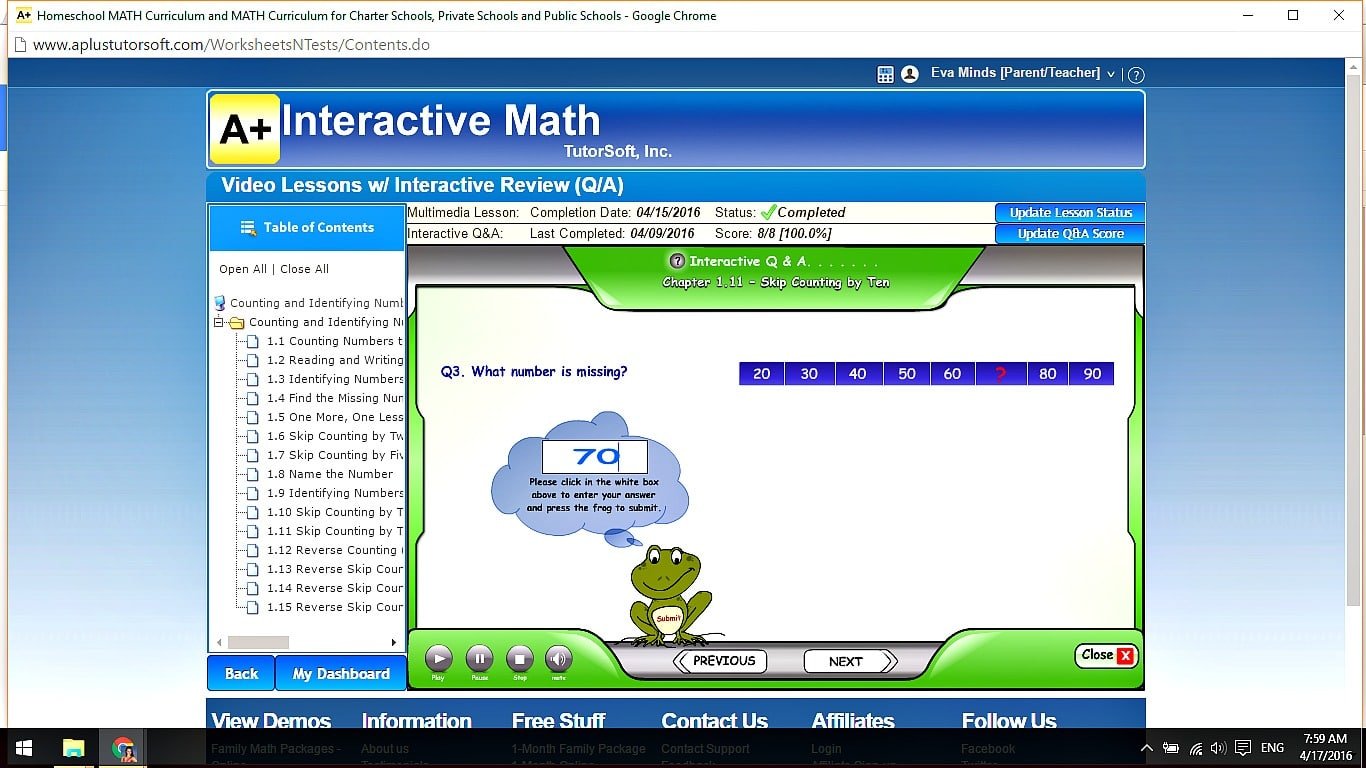Open lesson 1.8 Name the Number
This screenshot has height=768, width=1366.
point(330,474)
